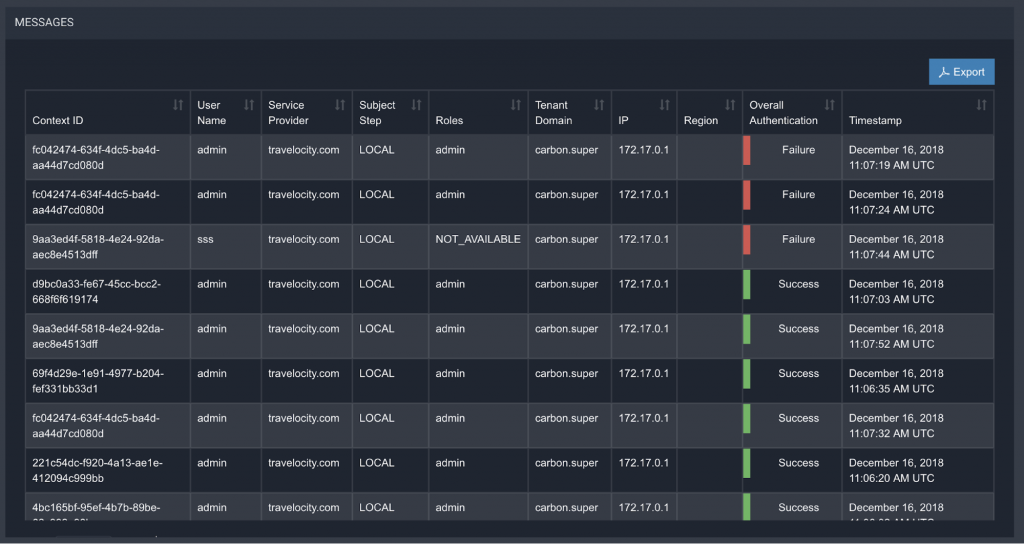Screen dimensions: 1024x544
Task: Sort by Region column arrows
Action: [730, 105]
